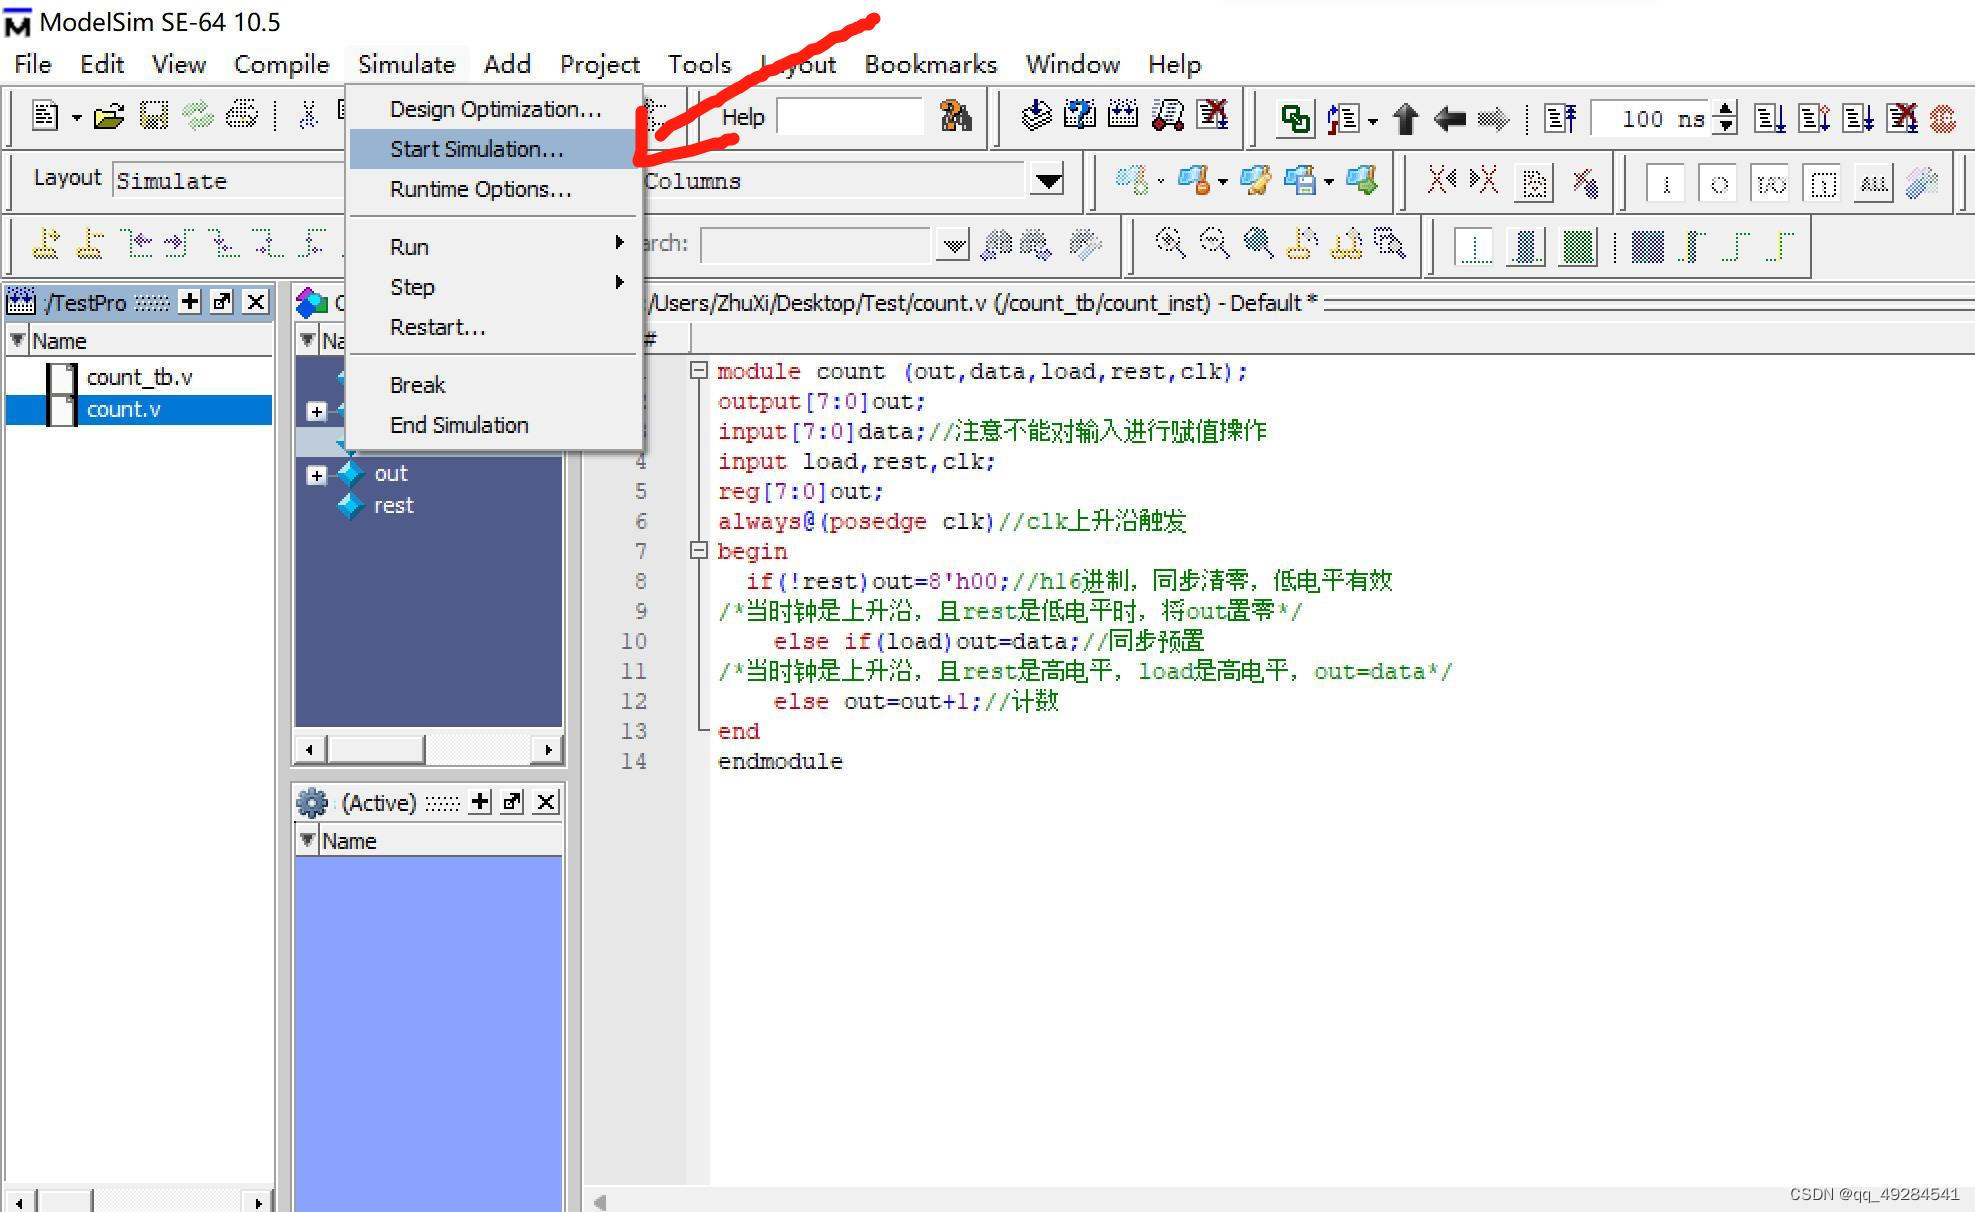Click the Open file folder icon

click(108, 117)
